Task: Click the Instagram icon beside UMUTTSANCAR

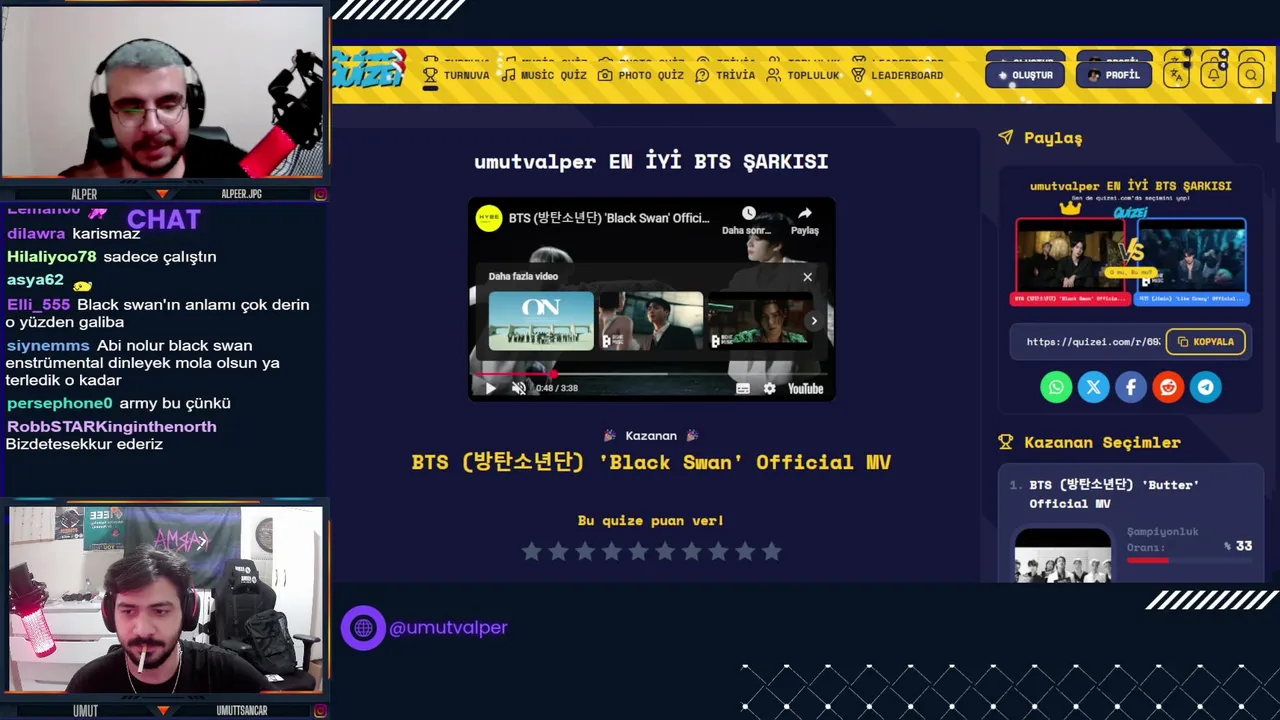Action: tap(320, 711)
